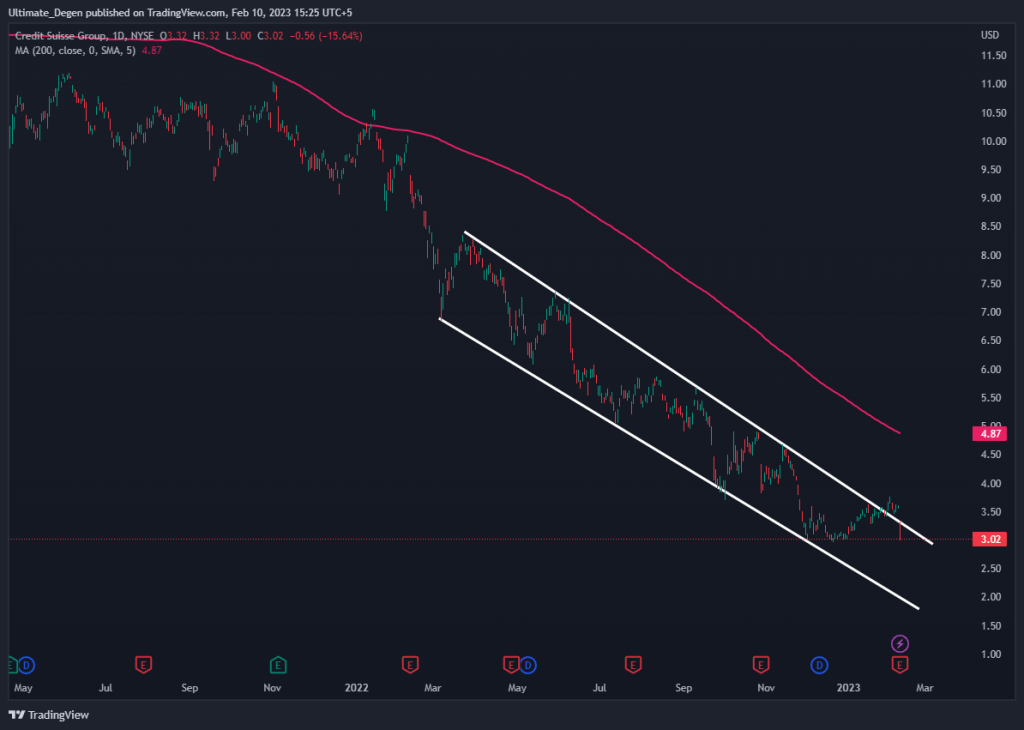This screenshot has width=1024, height=730.
Task: Click the 8.50 price axis label
Action: click(x=991, y=226)
